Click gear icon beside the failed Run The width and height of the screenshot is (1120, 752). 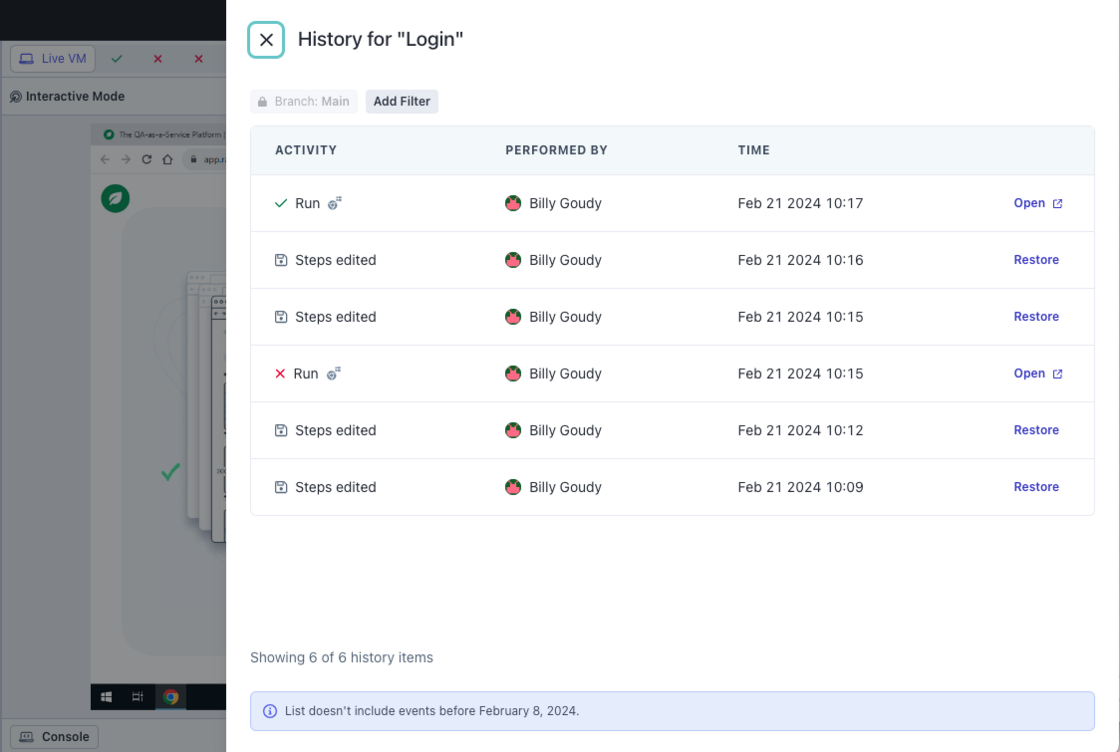pos(333,373)
